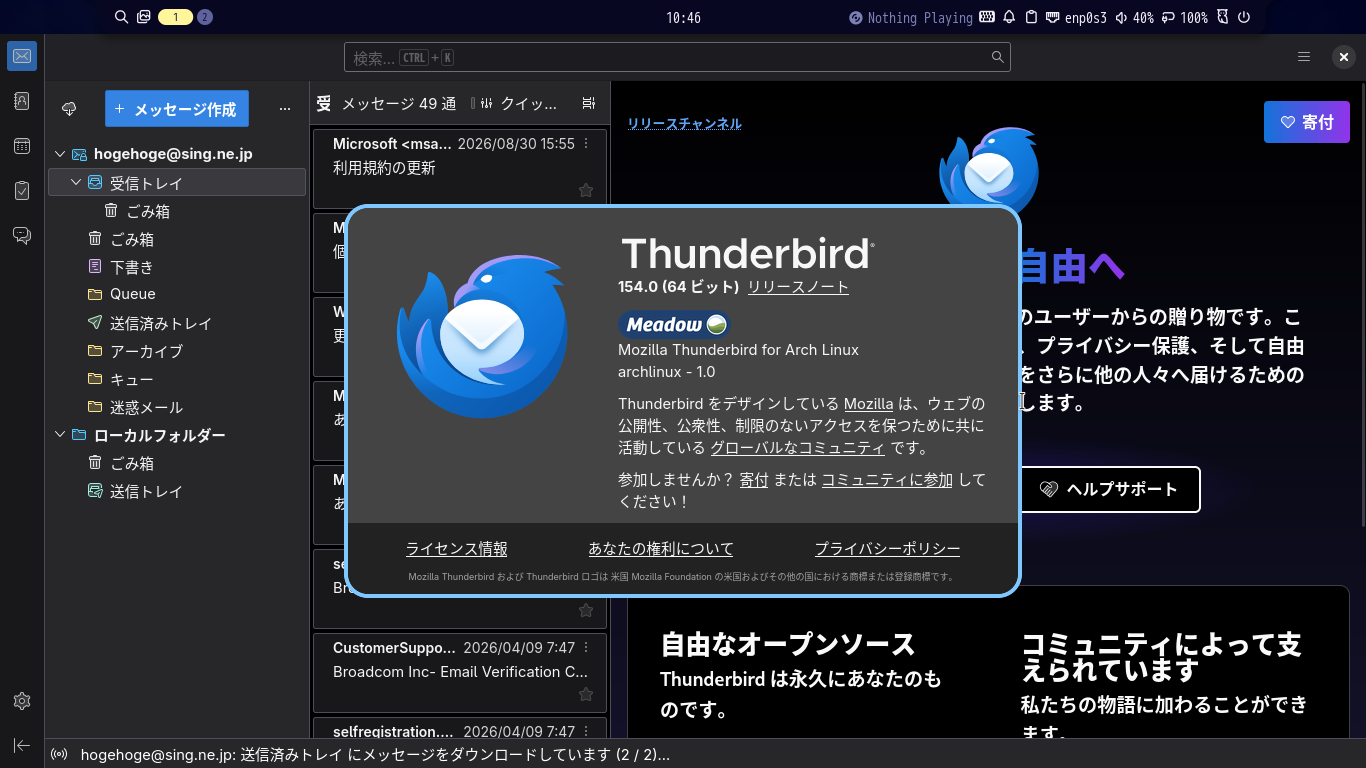Open Settings via the gear icon

tap(22, 701)
